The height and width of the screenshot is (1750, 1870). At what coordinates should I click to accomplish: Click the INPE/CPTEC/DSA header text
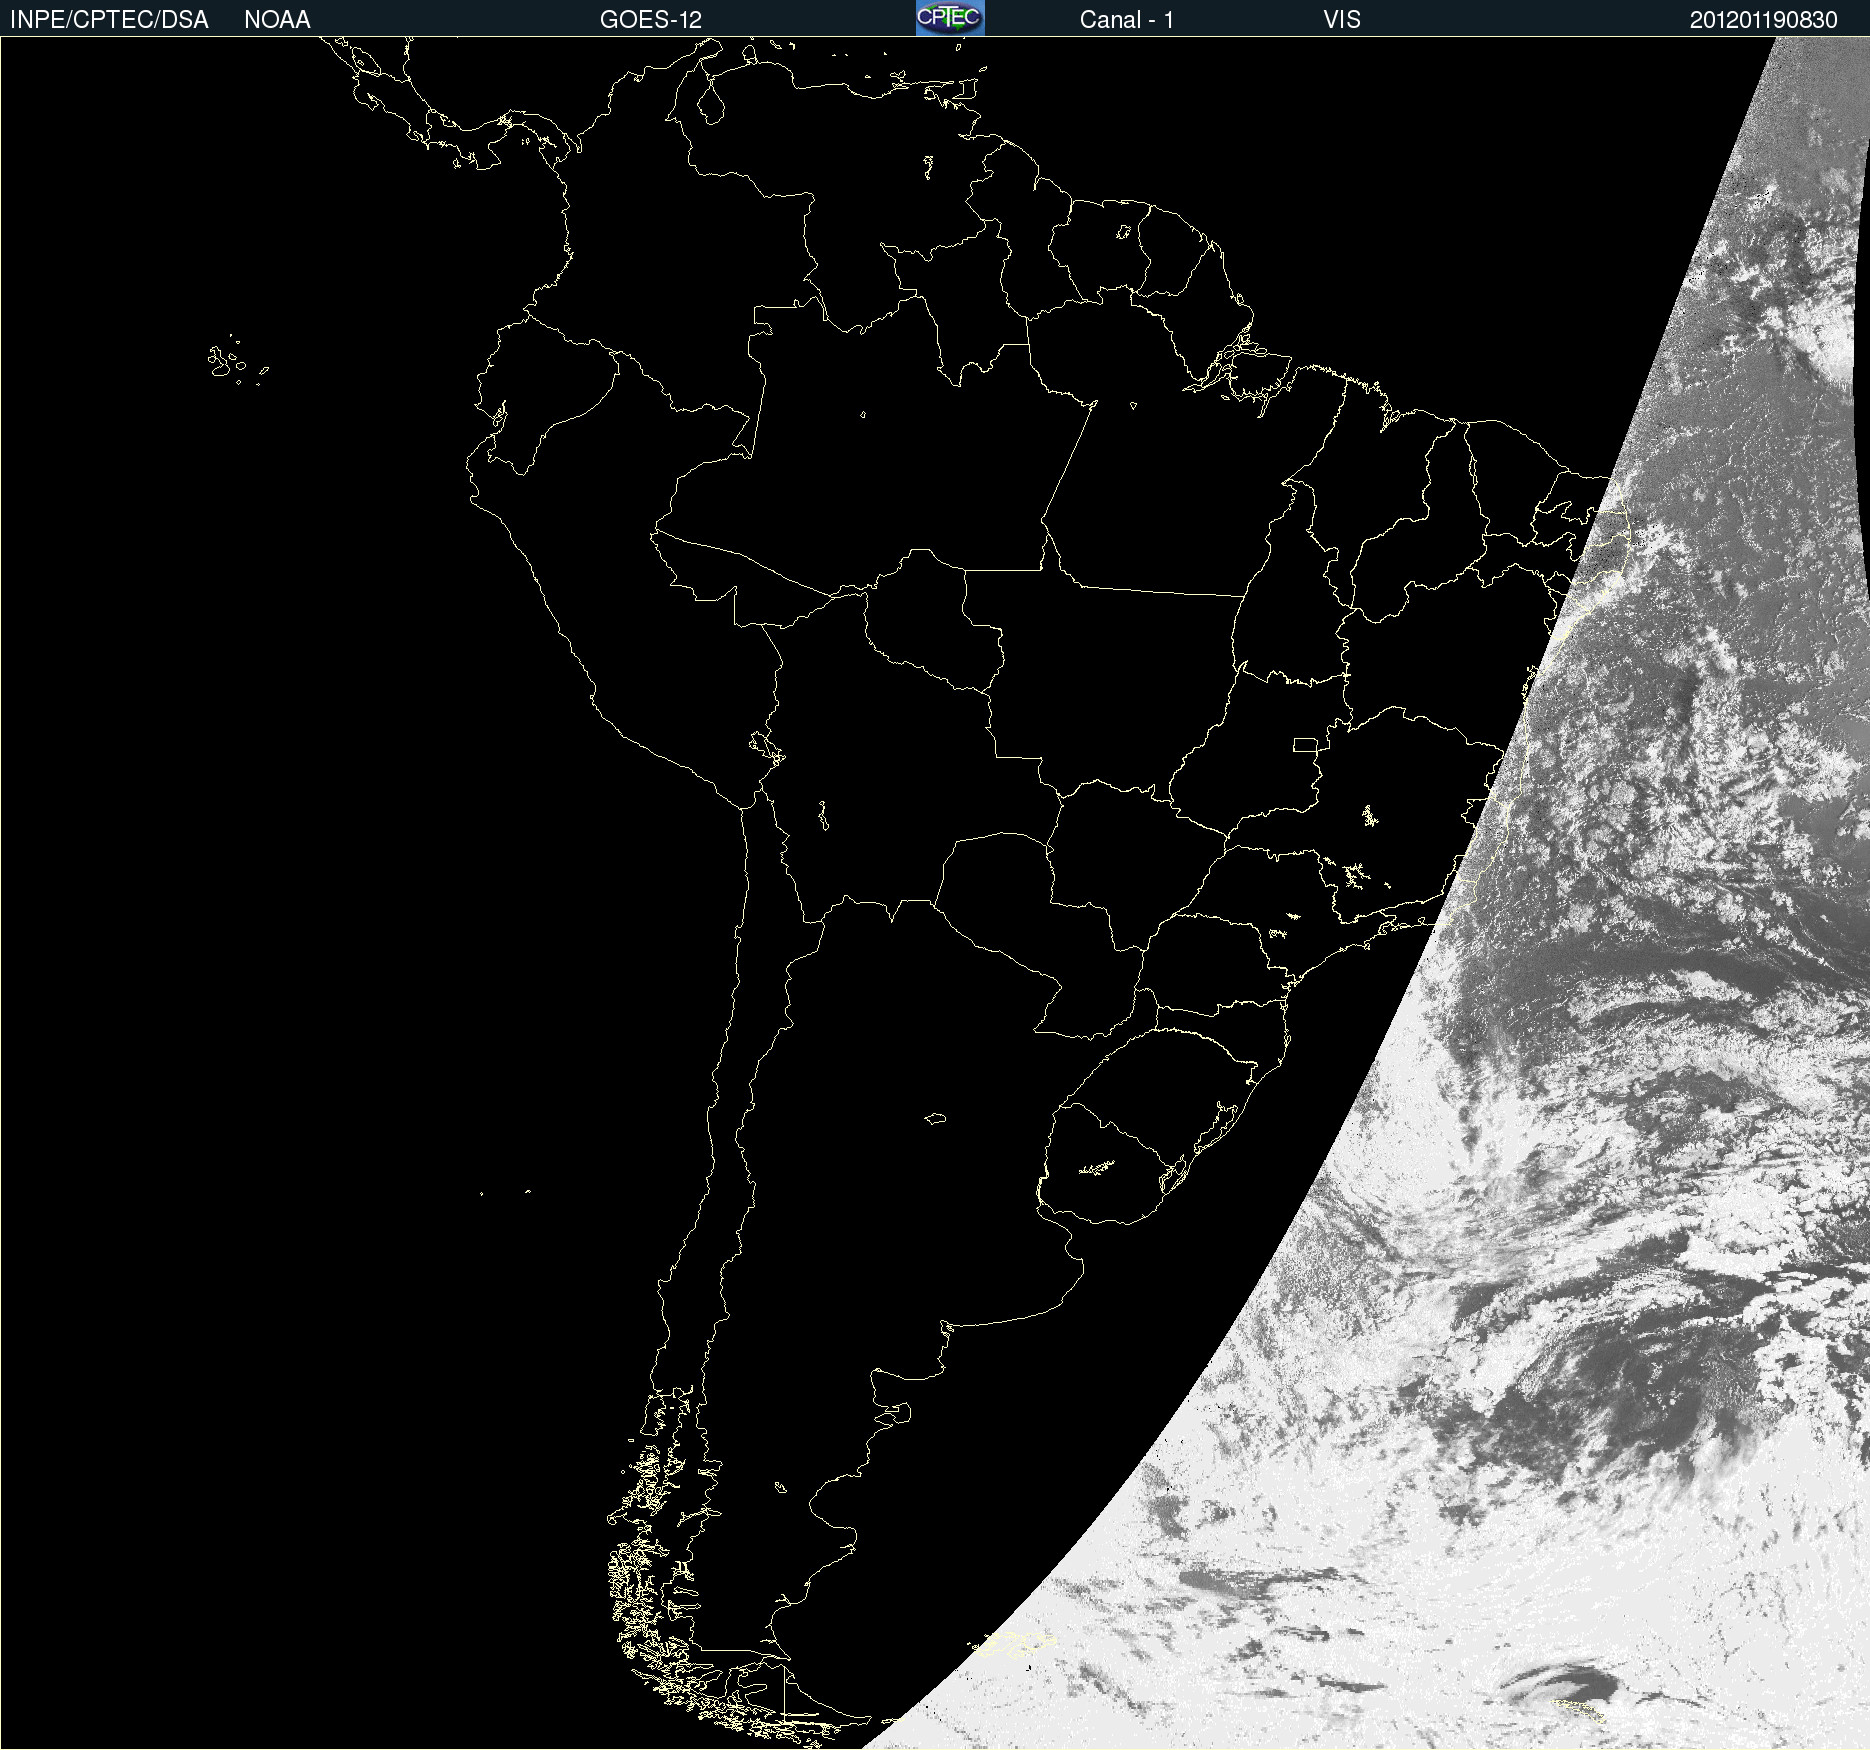coord(109,20)
